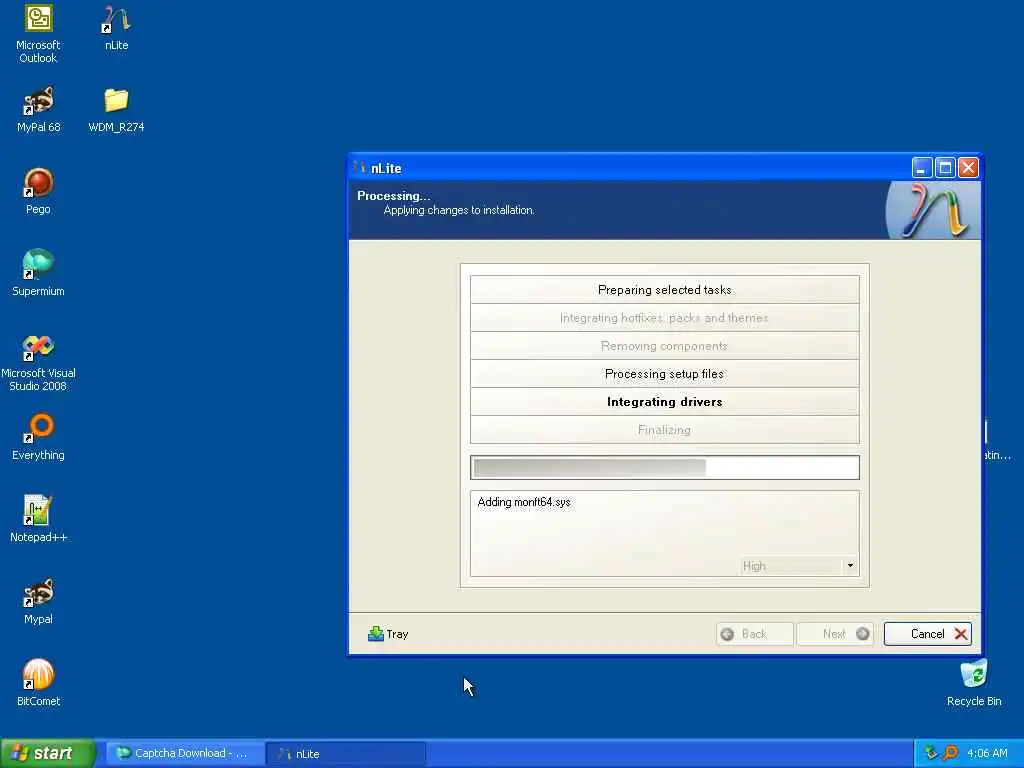Click the nLite title bar icon

pyautogui.click(x=359, y=168)
